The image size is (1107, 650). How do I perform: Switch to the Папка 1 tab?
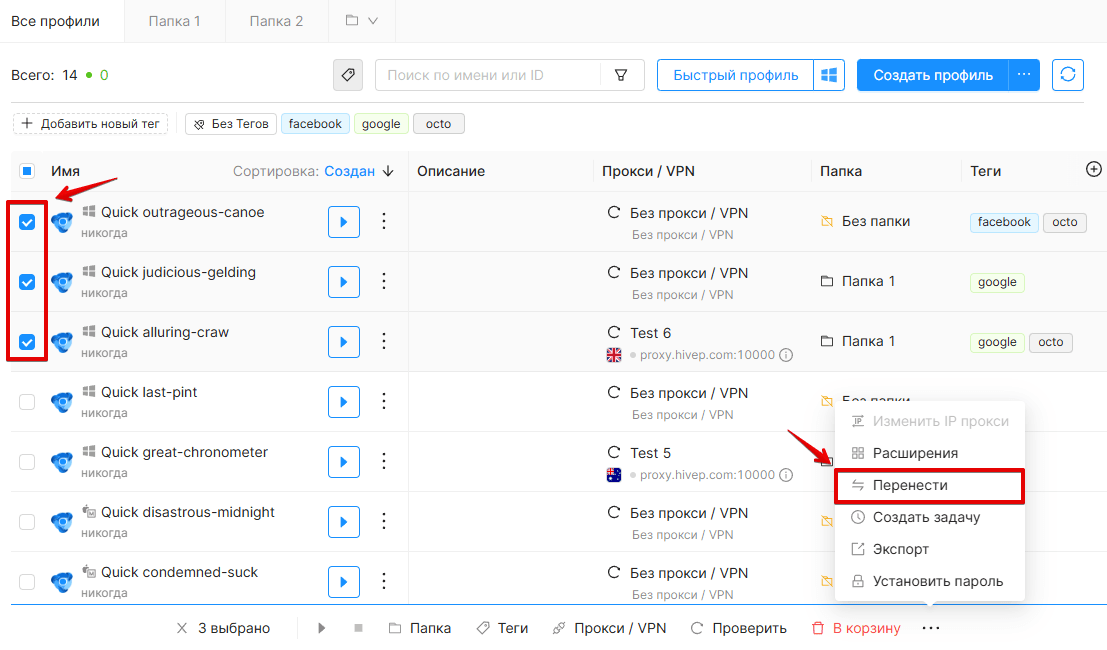(174, 21)
